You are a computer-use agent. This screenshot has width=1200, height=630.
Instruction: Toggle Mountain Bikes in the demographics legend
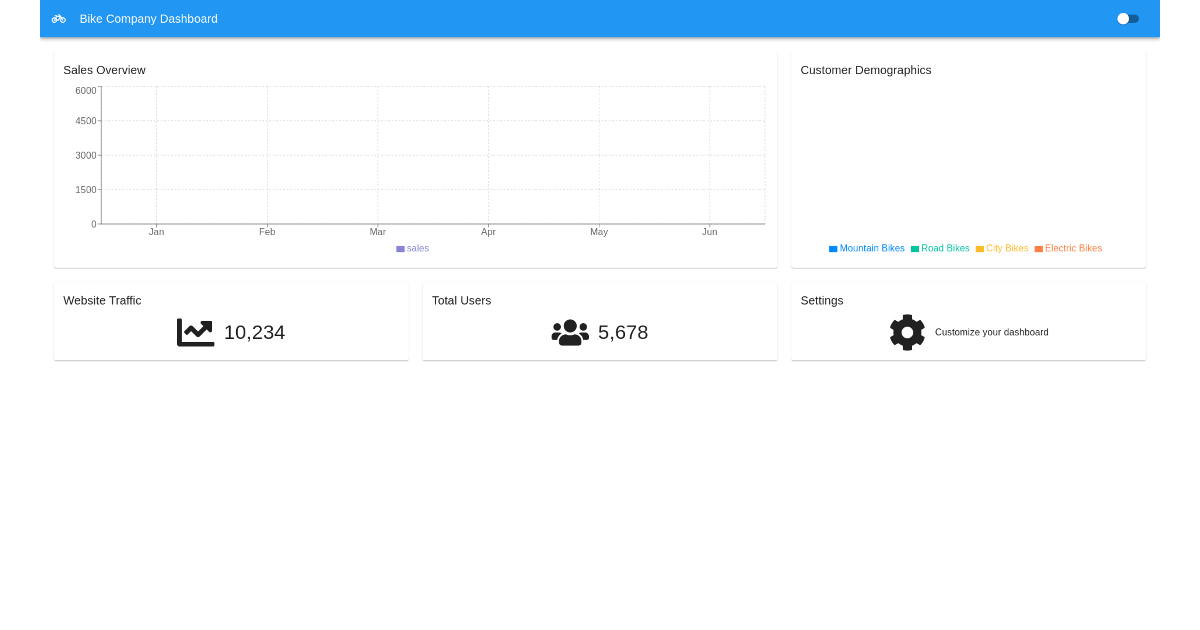[866, 248]
